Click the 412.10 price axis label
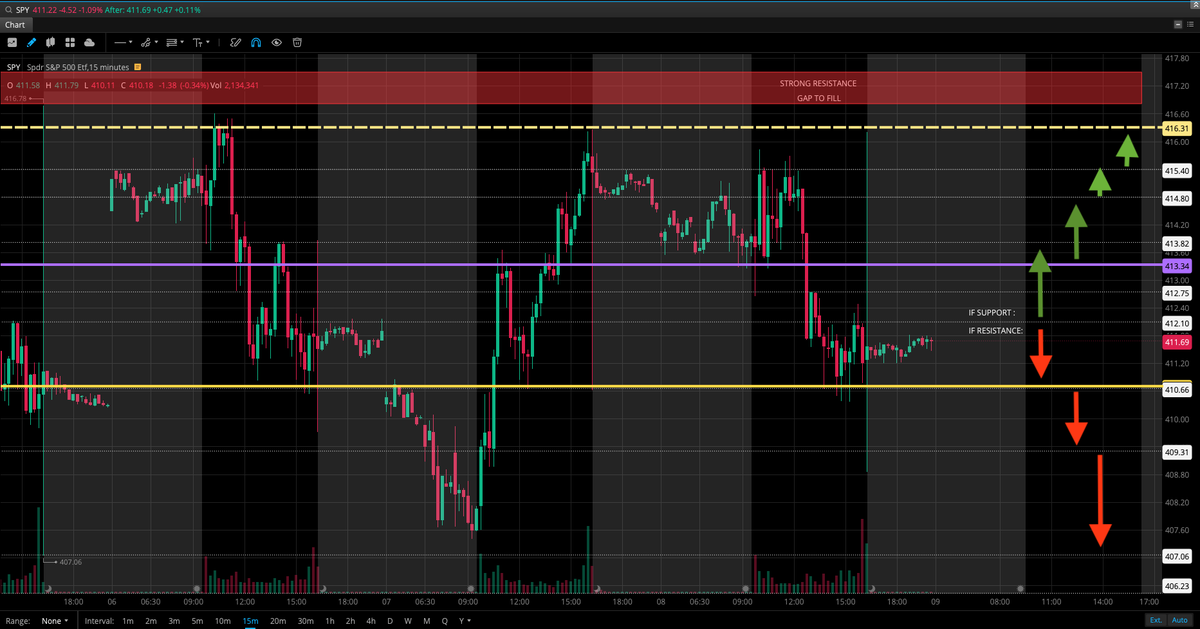This screenshot has width=1200, height=629. [x=1178, y=324]
